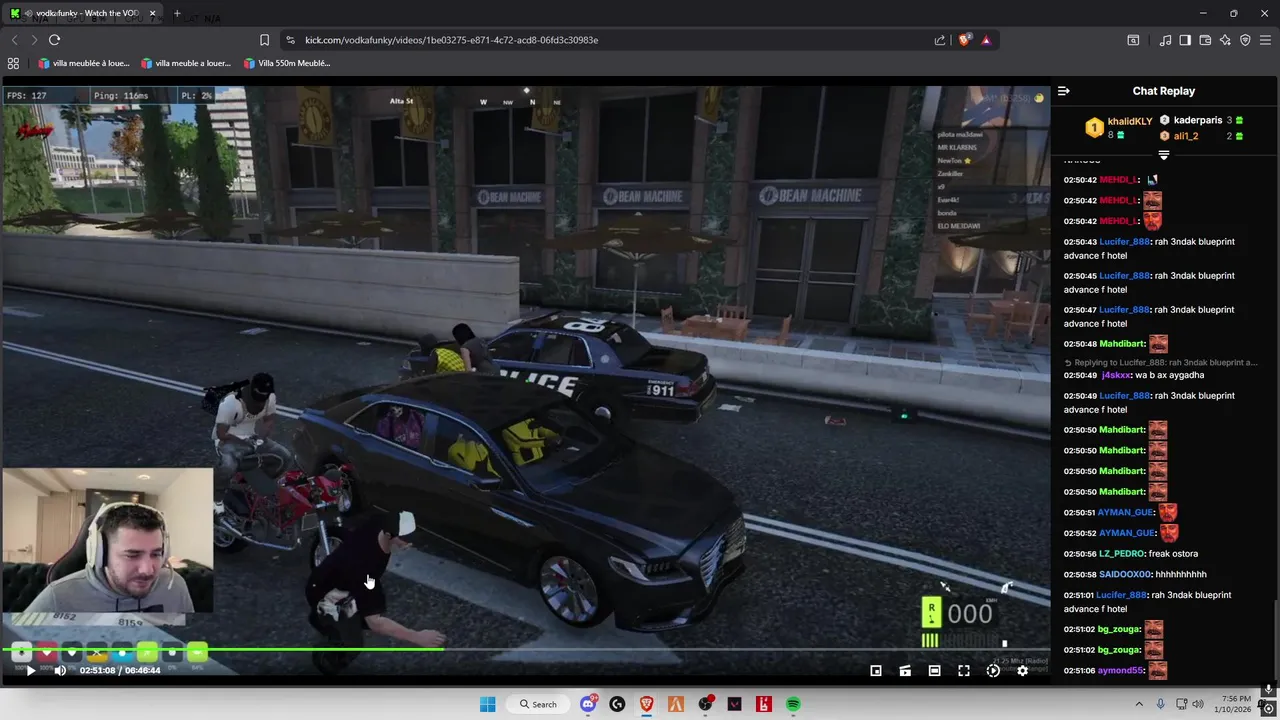Open the tab search icon in toolbar
This screenshot has height=720, width=1280.
tap(1133, 40)
